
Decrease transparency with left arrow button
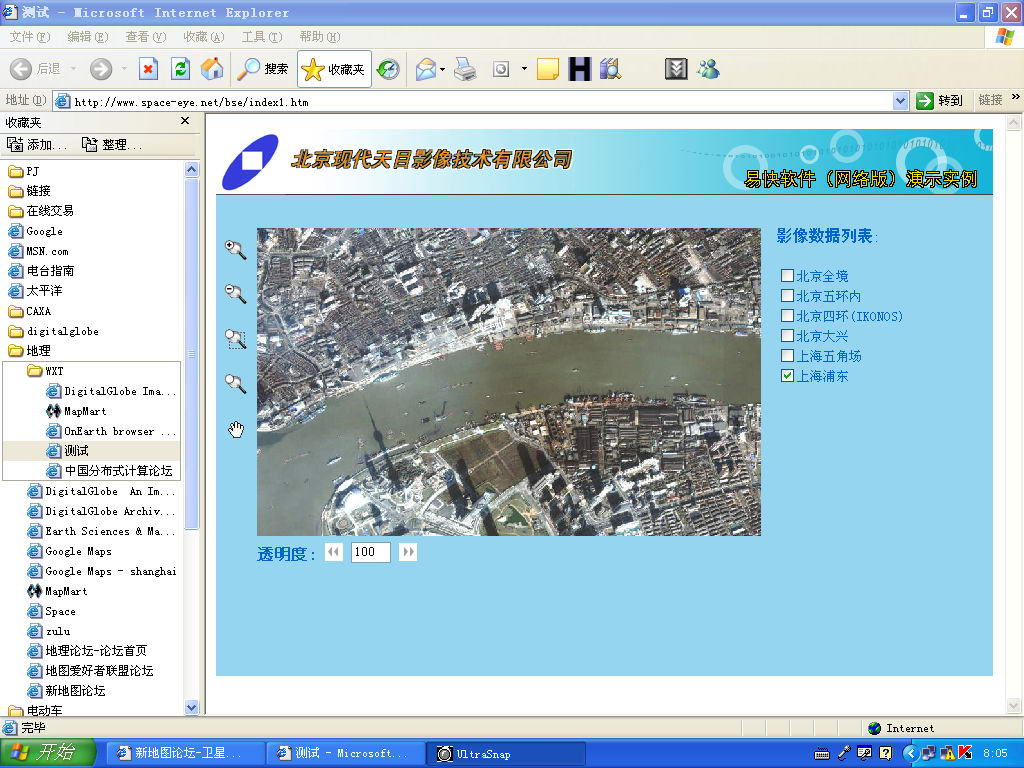click(x=334, y=552)
